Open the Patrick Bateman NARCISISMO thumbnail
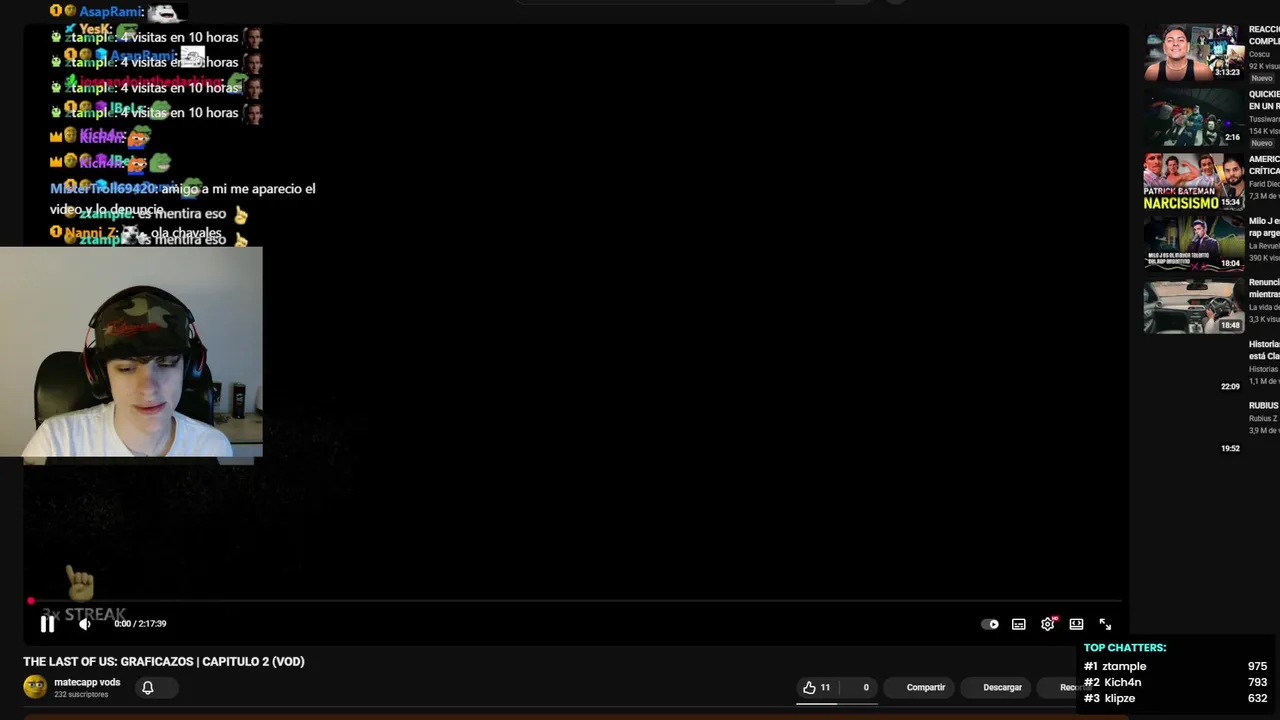 1194,181
